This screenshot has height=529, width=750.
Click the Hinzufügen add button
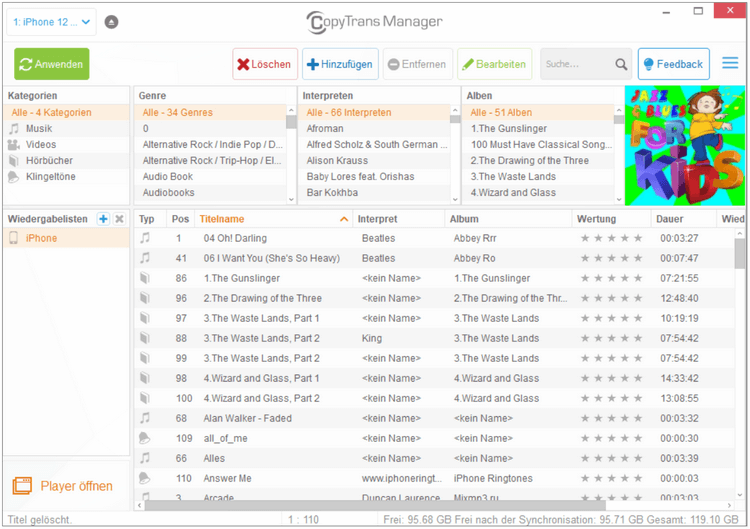tap(340, 64)
